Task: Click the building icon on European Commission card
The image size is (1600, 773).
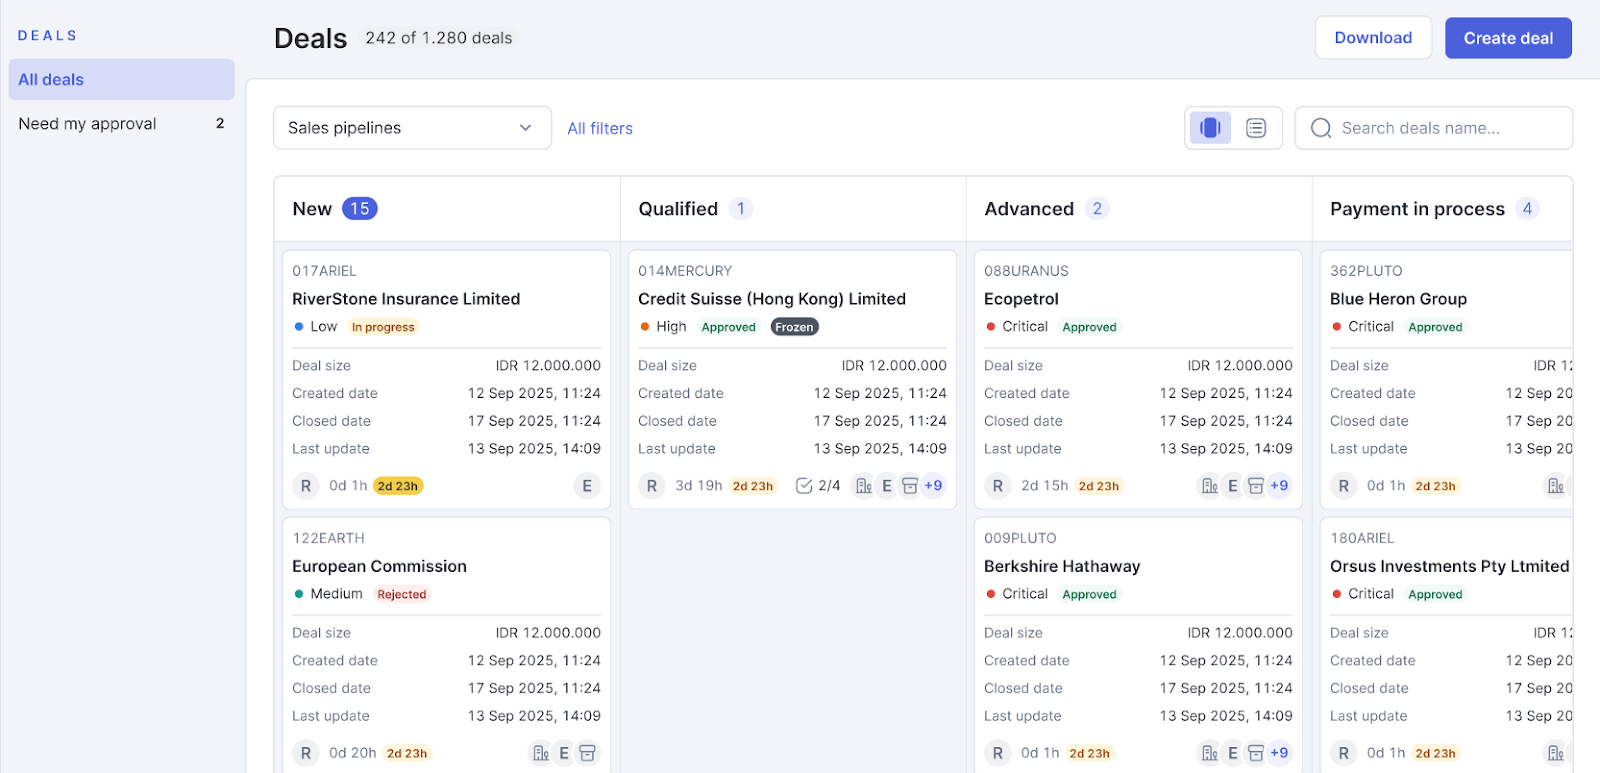Action: coord(541,753)
